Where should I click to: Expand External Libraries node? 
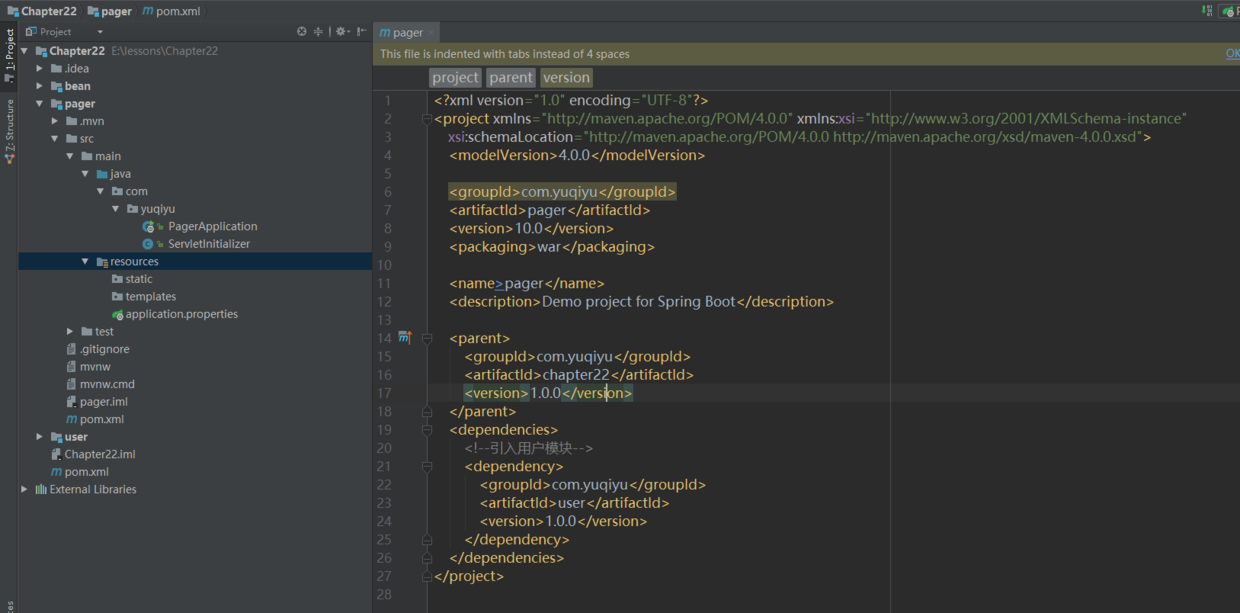[24, 490]
